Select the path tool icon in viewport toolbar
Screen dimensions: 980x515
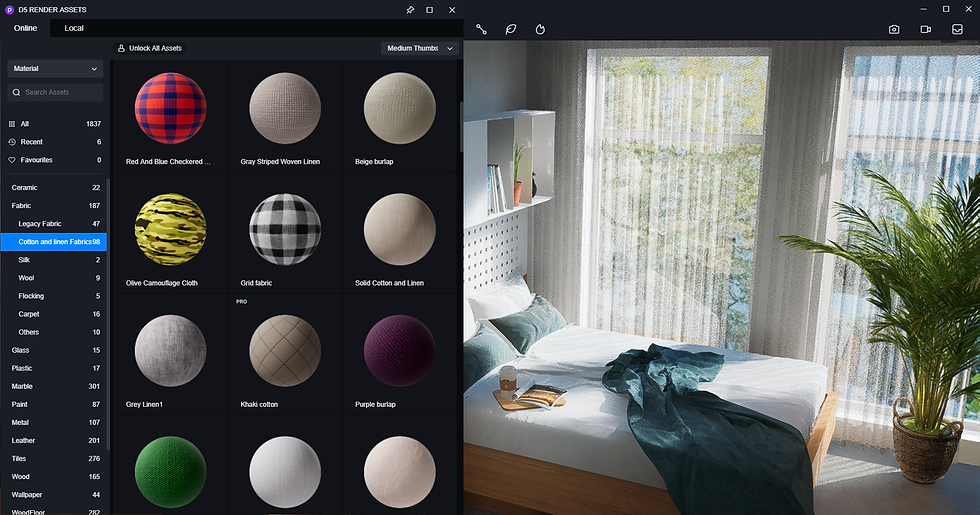click(x=481, y=29)
